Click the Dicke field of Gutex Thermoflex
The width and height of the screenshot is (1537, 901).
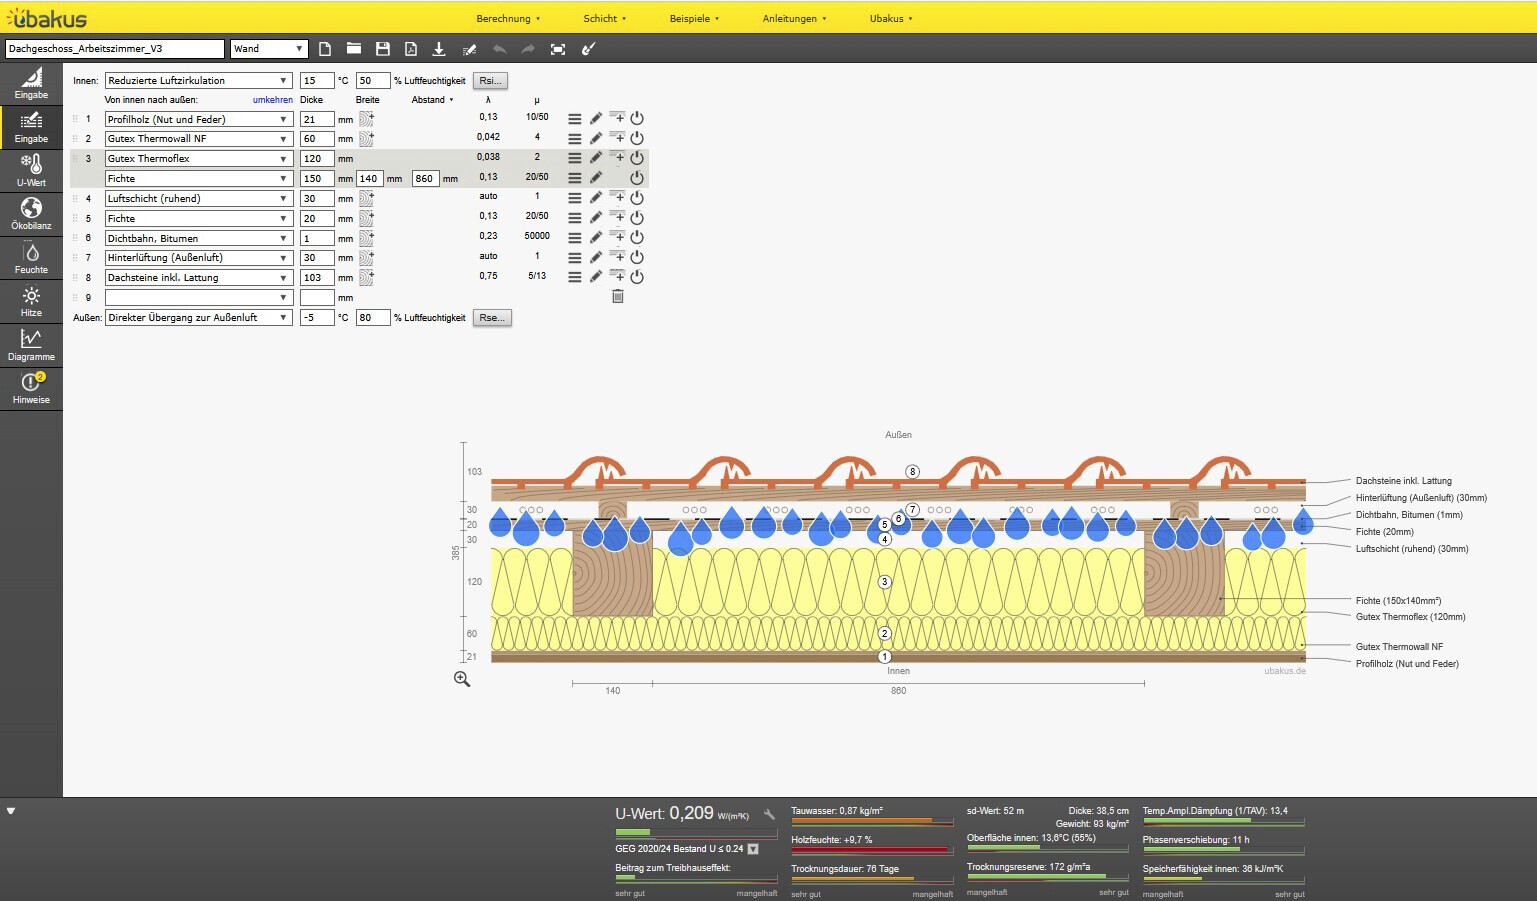(316, 159)
